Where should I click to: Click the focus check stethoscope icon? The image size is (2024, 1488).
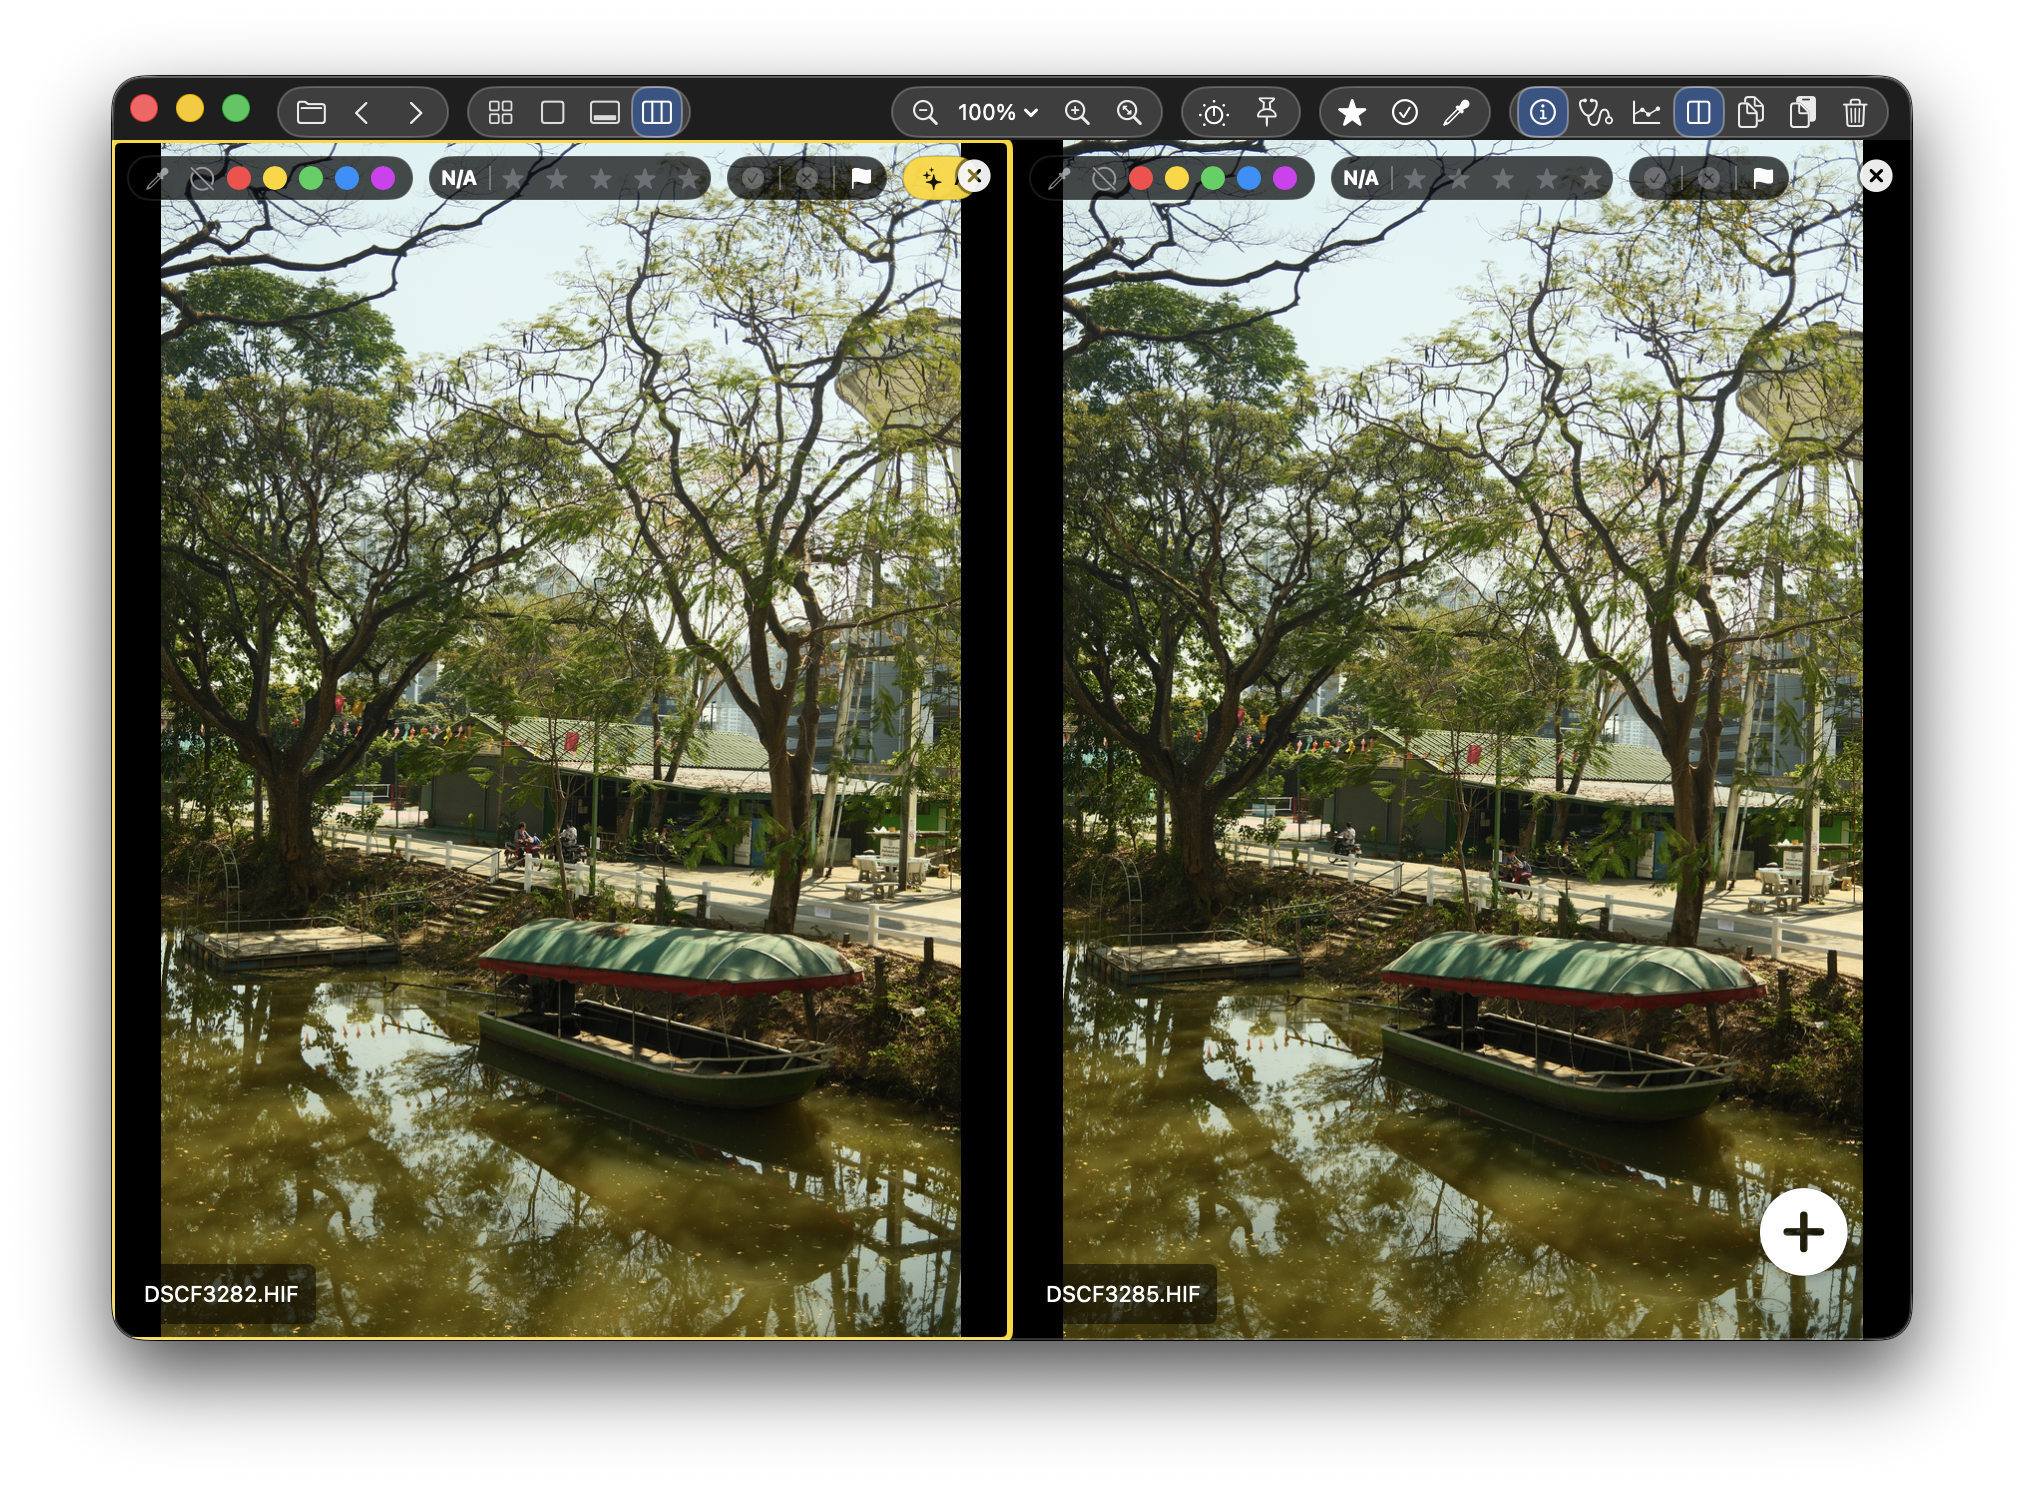point(1596,112)
